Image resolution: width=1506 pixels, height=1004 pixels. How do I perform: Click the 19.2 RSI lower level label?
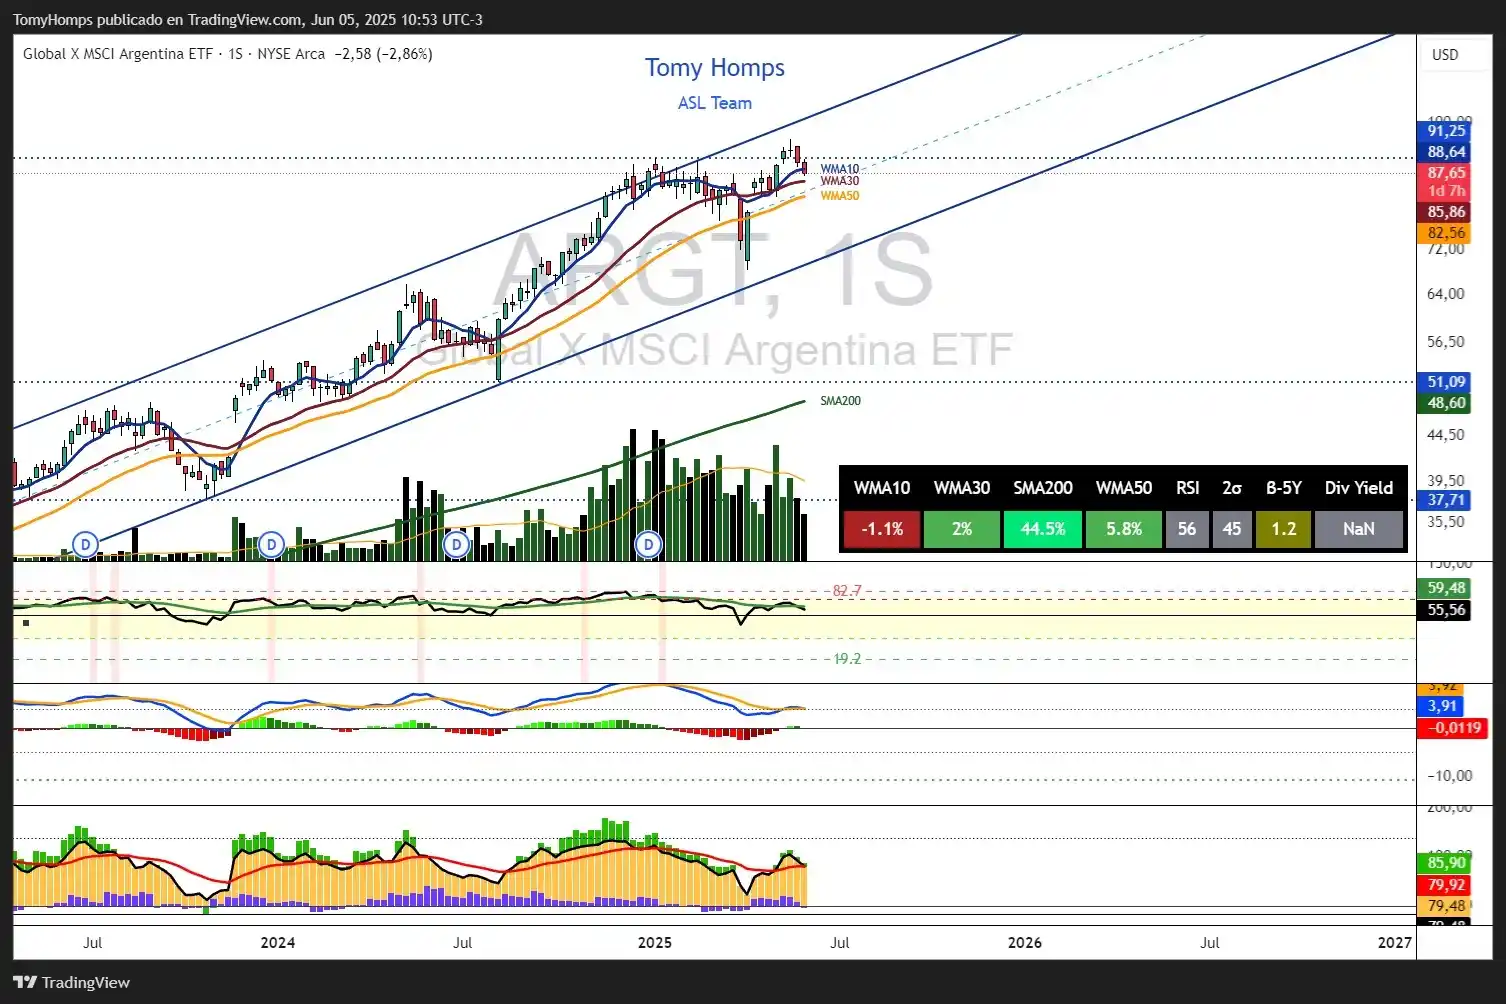coord(847,659)
